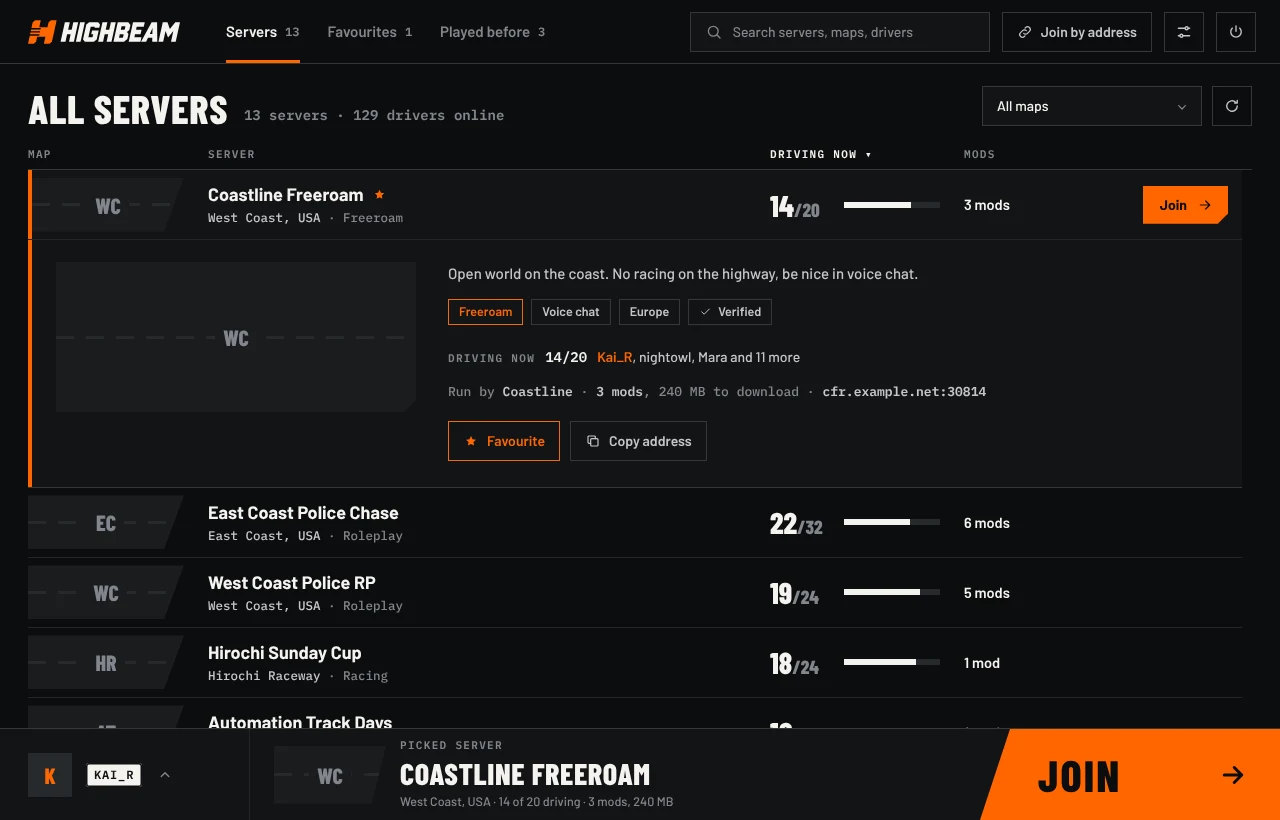Click the 1 mod text
This screenshot has height=820, width=1280.
tap(982, 663)
